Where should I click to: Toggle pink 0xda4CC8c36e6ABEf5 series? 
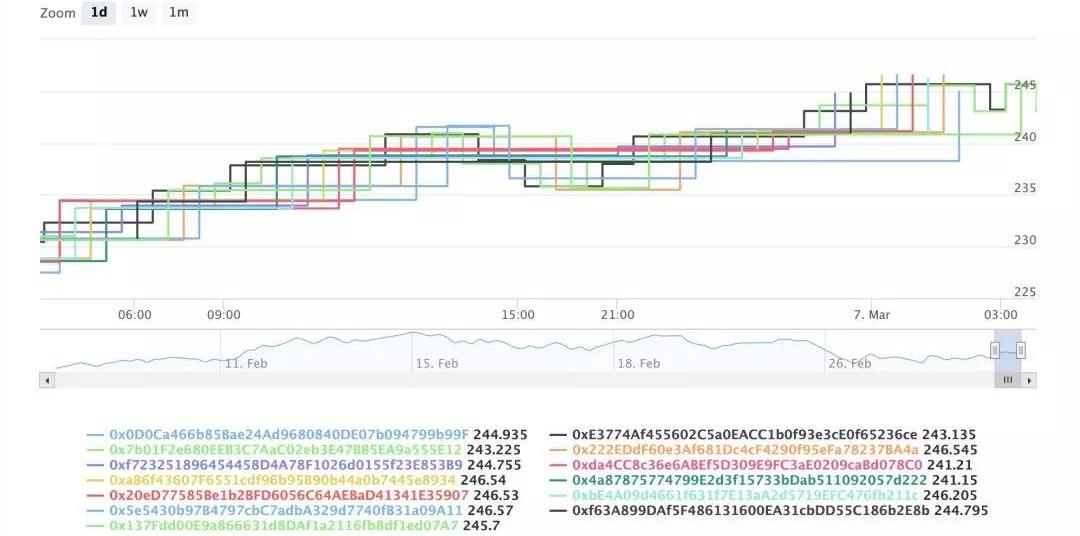coord(745,465)
